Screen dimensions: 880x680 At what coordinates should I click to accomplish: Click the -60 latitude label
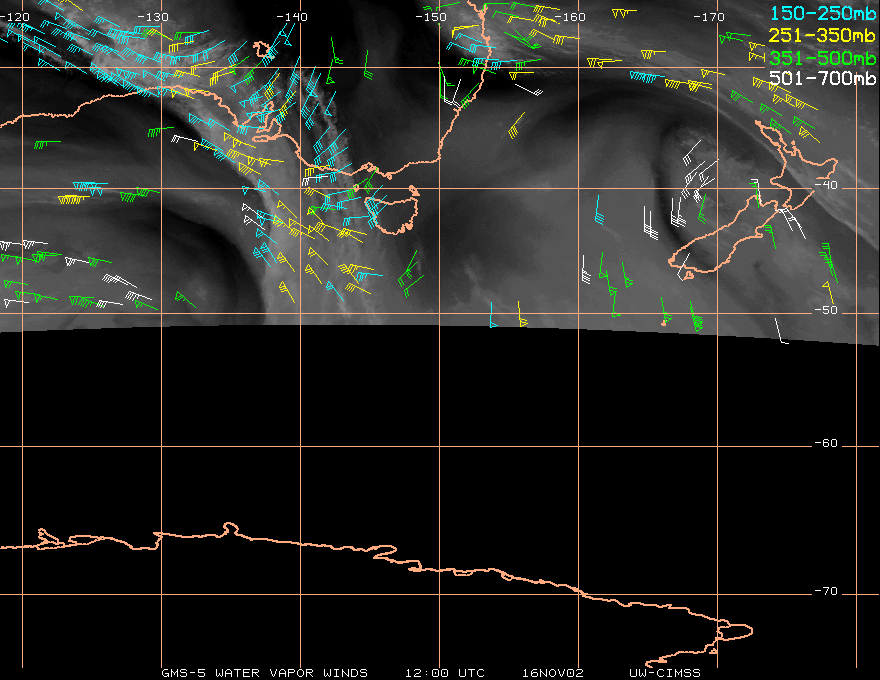click(826, 443)
